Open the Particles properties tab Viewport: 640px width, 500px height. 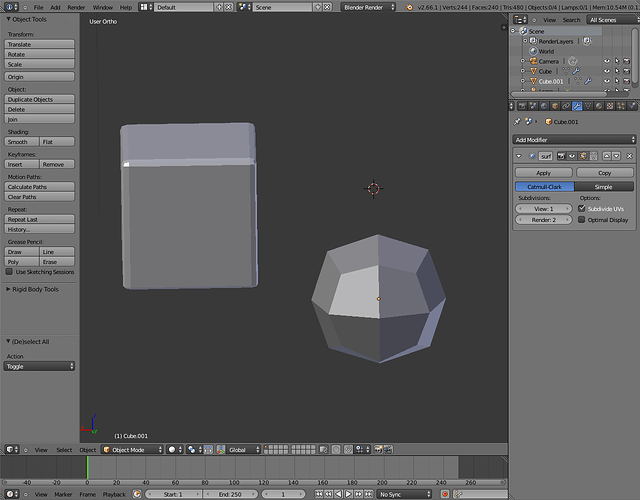(x=621, y=106)
